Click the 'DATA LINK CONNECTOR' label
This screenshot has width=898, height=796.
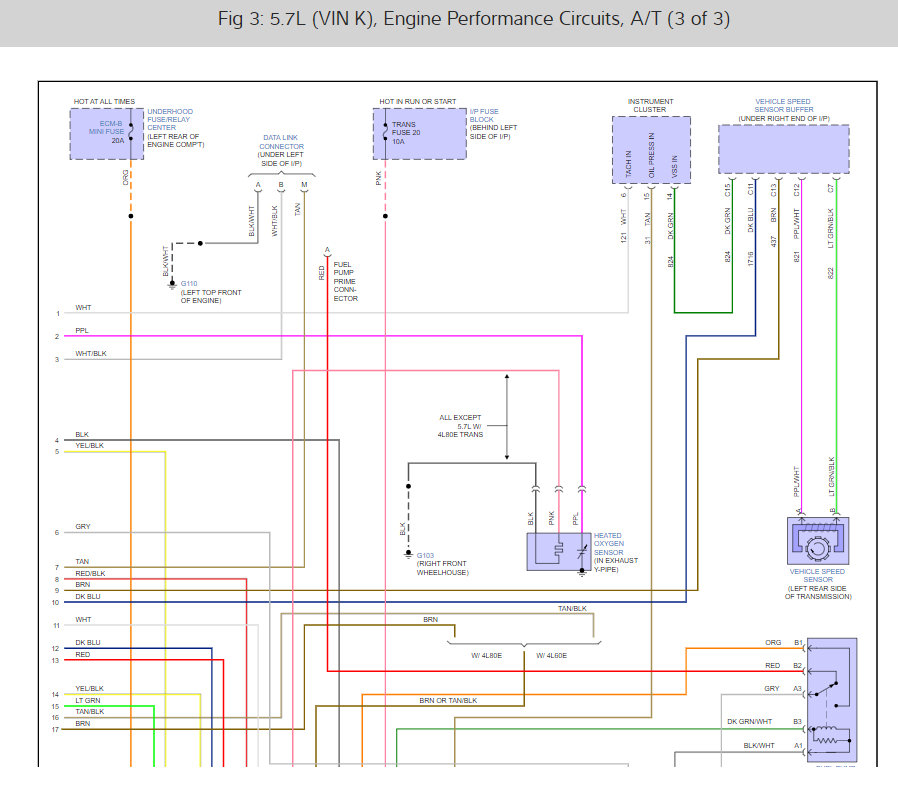pyautogui.click(x=281, y=142)
